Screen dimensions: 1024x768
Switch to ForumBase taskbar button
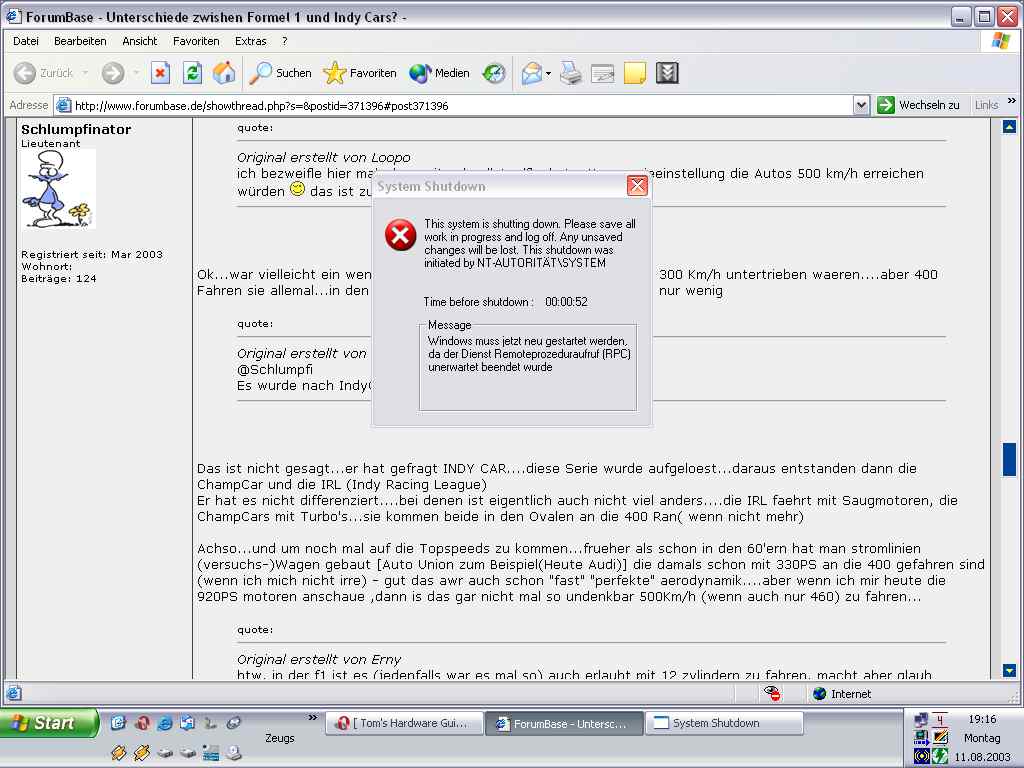[564, 724]
